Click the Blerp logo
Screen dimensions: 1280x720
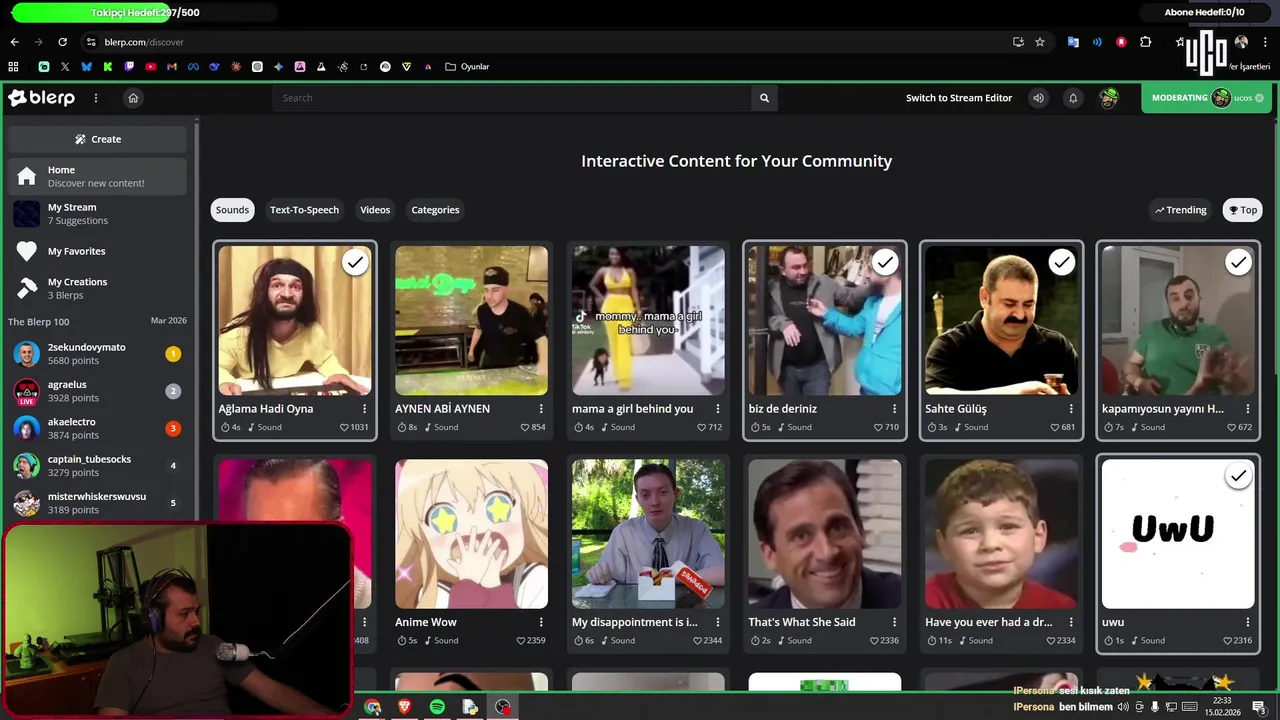41,98
